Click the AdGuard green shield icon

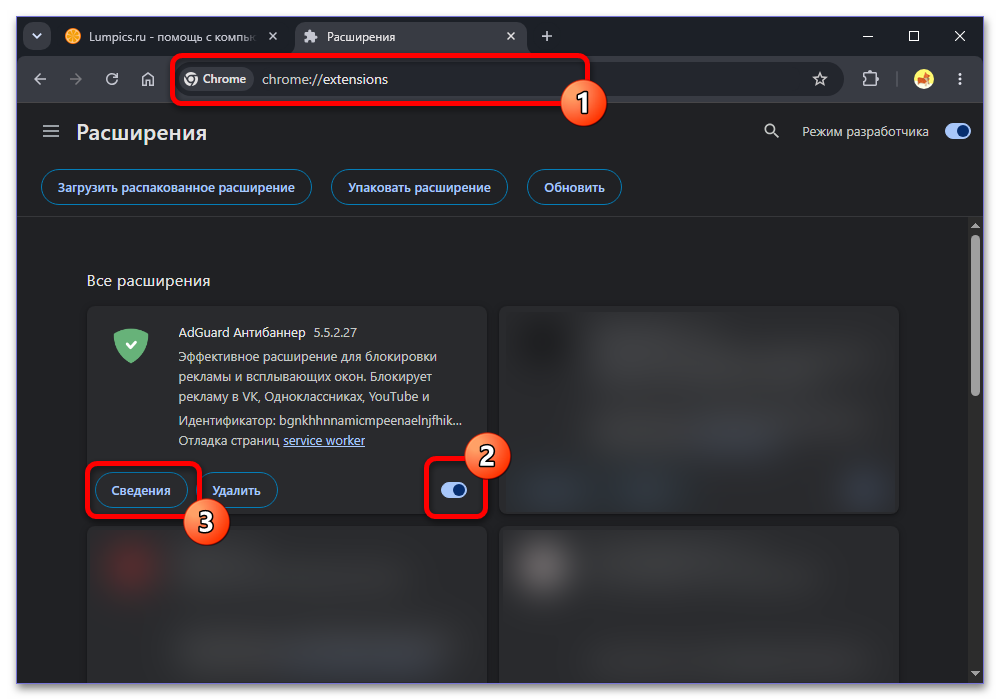coord(131,346)
